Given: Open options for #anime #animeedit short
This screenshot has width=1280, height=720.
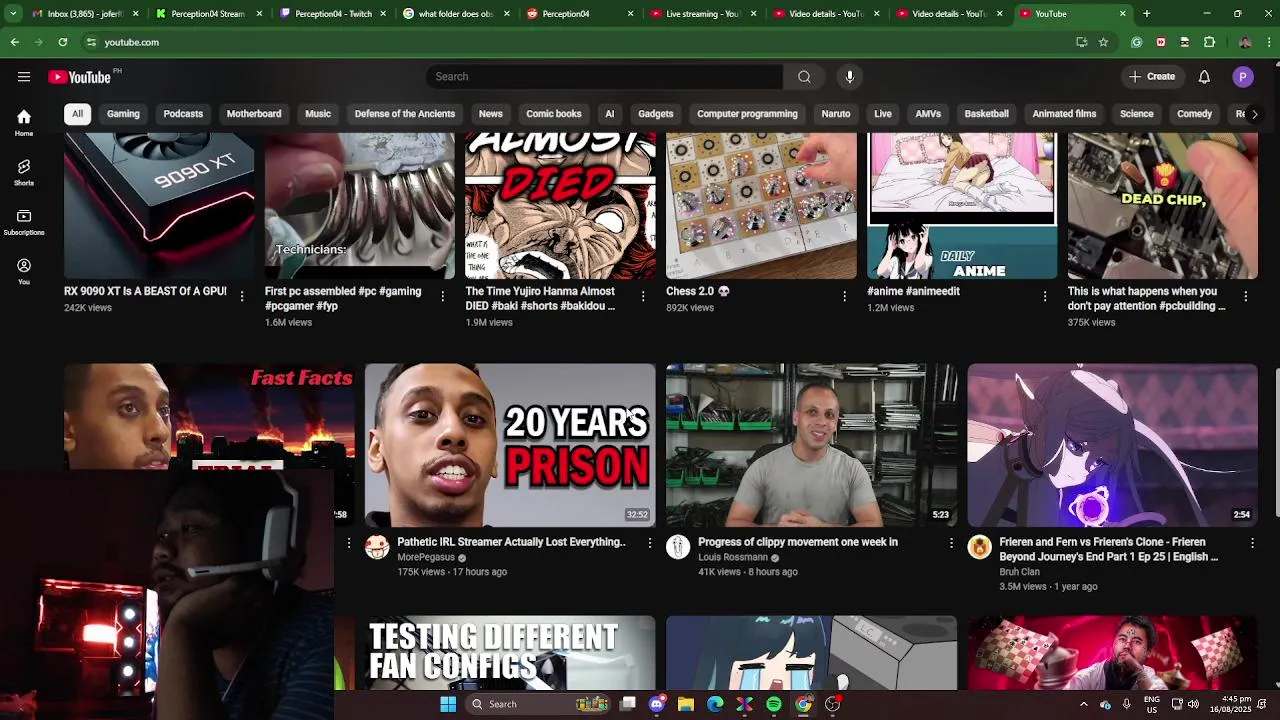Looking at the screenshot, I should pos(1045,296).
